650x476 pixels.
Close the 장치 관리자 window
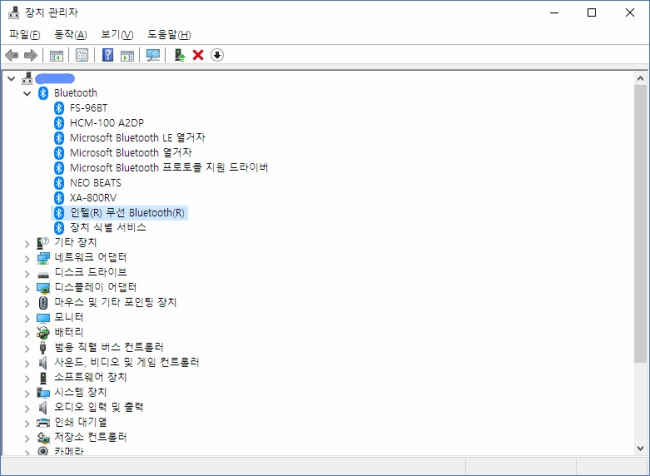click(x=630, y=13)
